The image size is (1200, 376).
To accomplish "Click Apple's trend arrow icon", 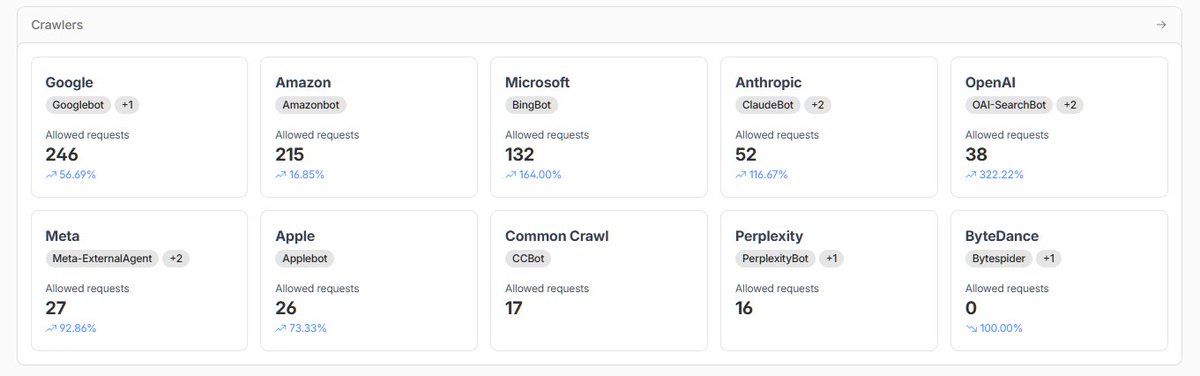I will [281, 328].
